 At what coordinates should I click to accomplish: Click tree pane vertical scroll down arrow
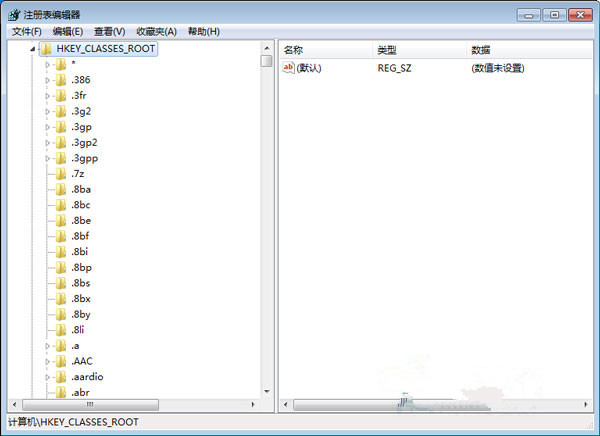[x=267, y=391]
